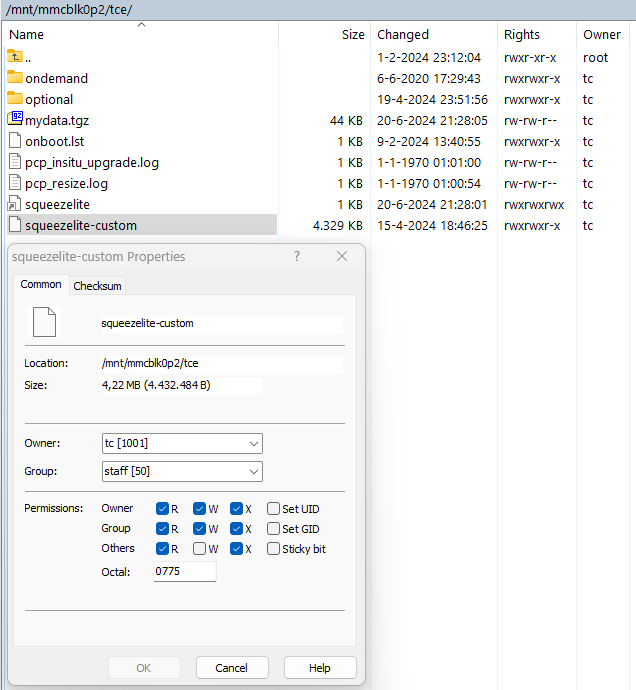Click the squeezelite symlink icon
Screen dimensions: 636x690
pyautogui.click(x=15, y=204)
